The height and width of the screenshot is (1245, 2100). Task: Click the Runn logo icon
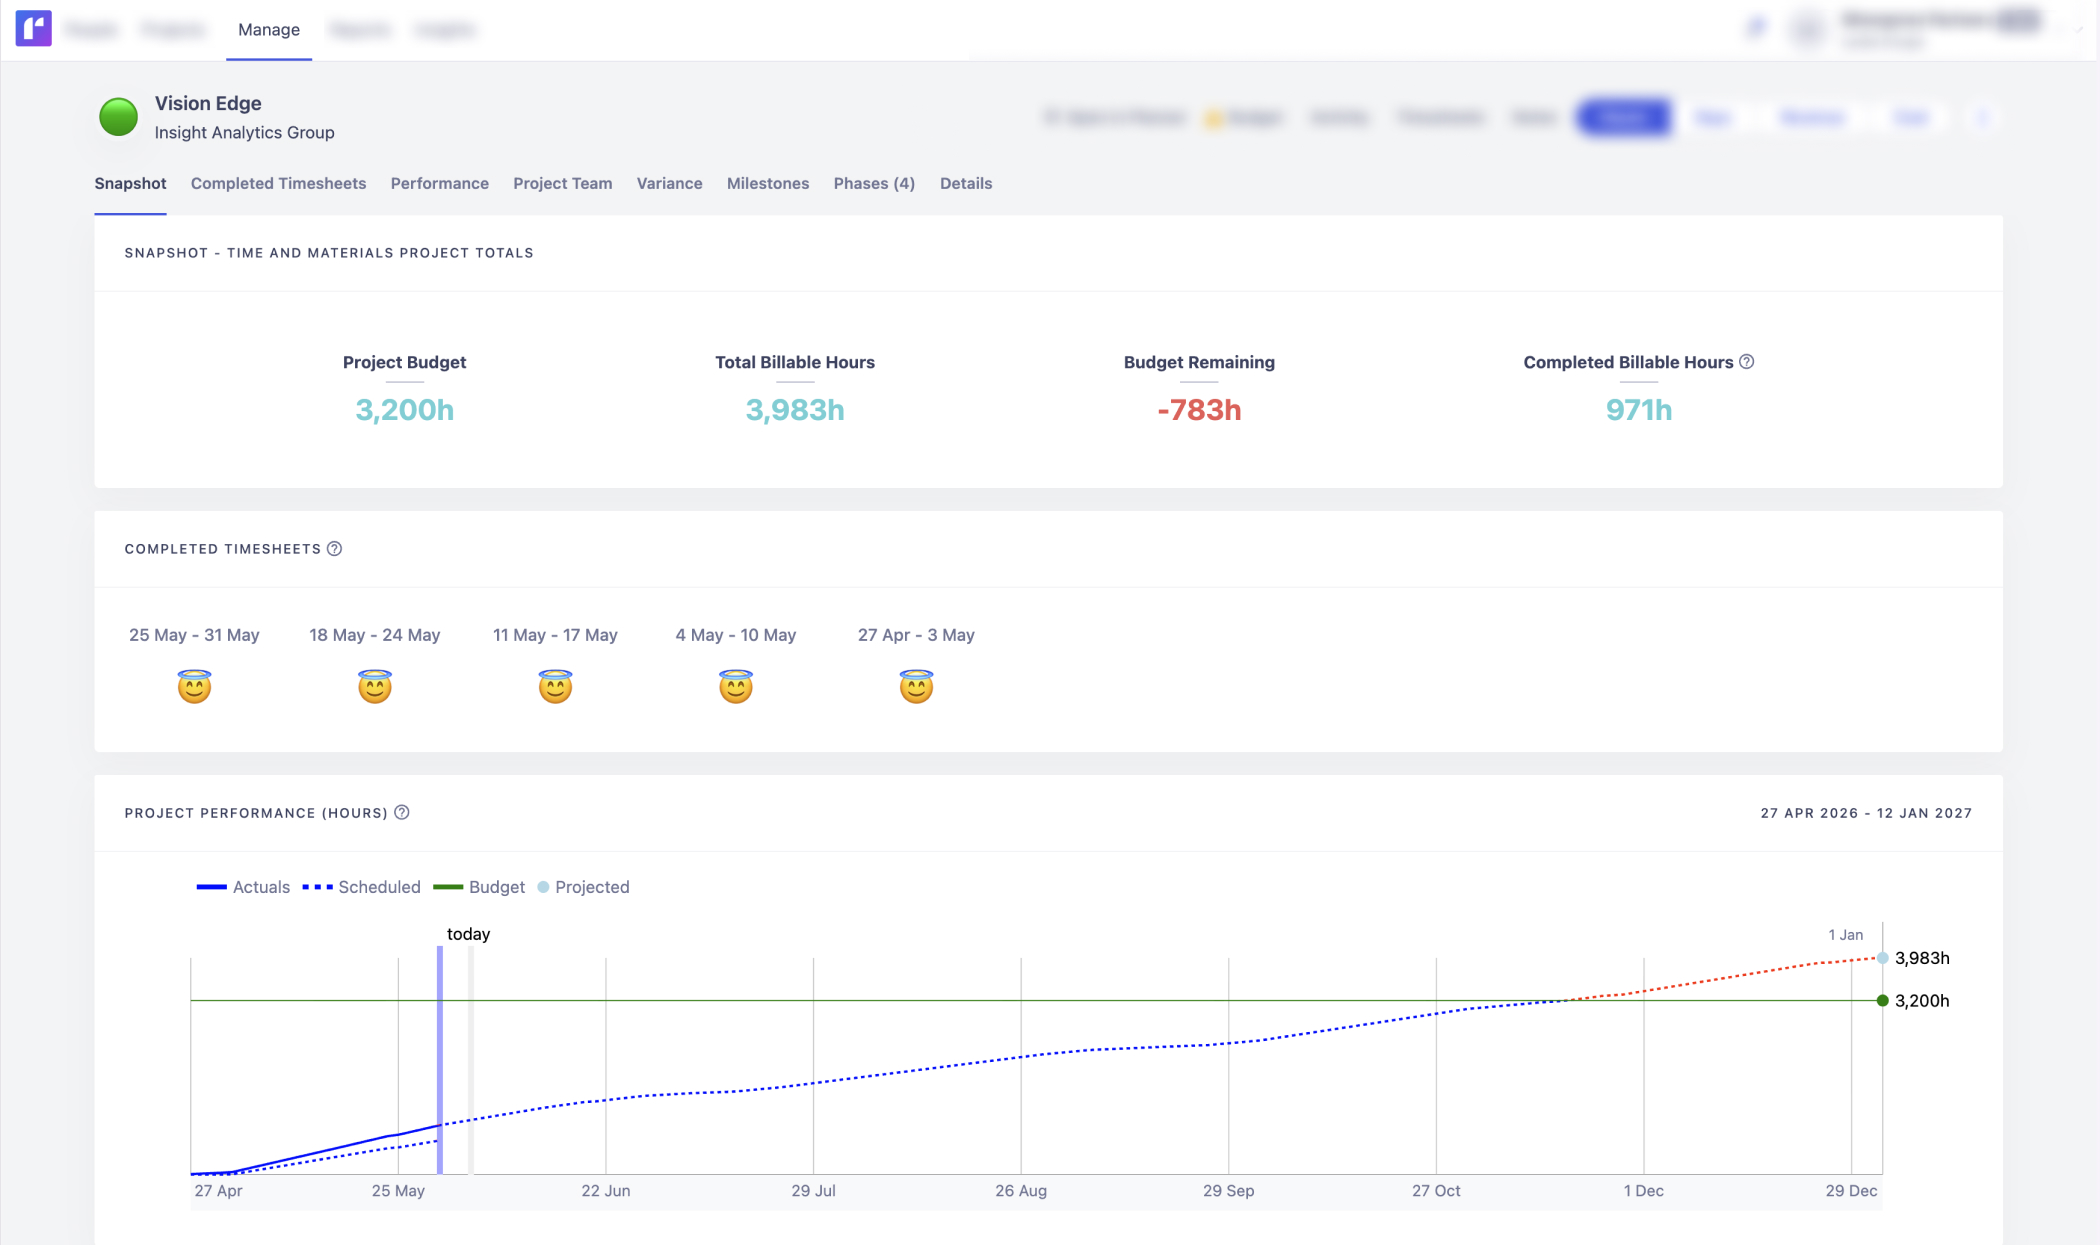point(33,28)
